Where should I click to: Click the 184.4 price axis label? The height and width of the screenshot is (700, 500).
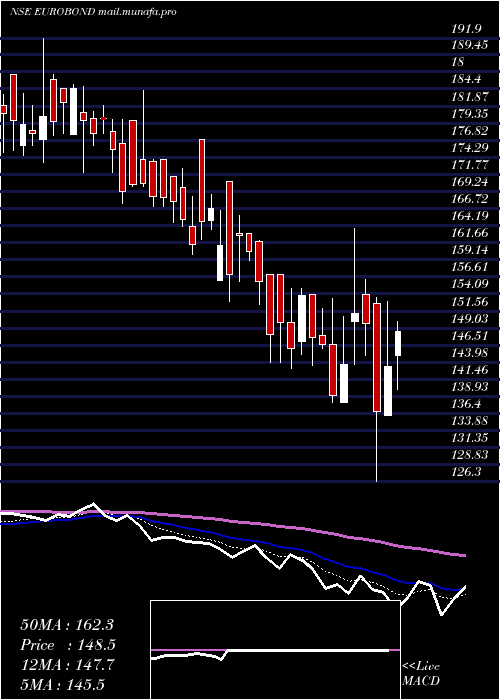[466, 79]
